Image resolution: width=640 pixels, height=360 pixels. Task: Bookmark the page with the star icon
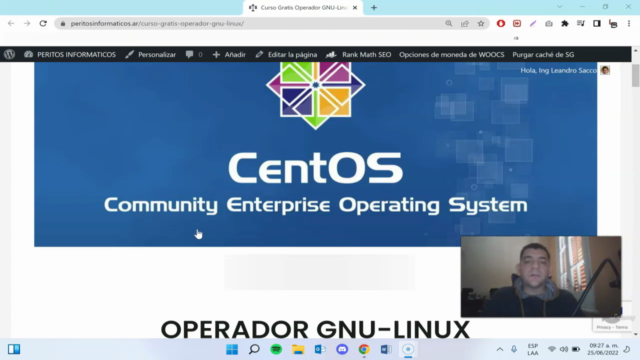click(481, 24)
